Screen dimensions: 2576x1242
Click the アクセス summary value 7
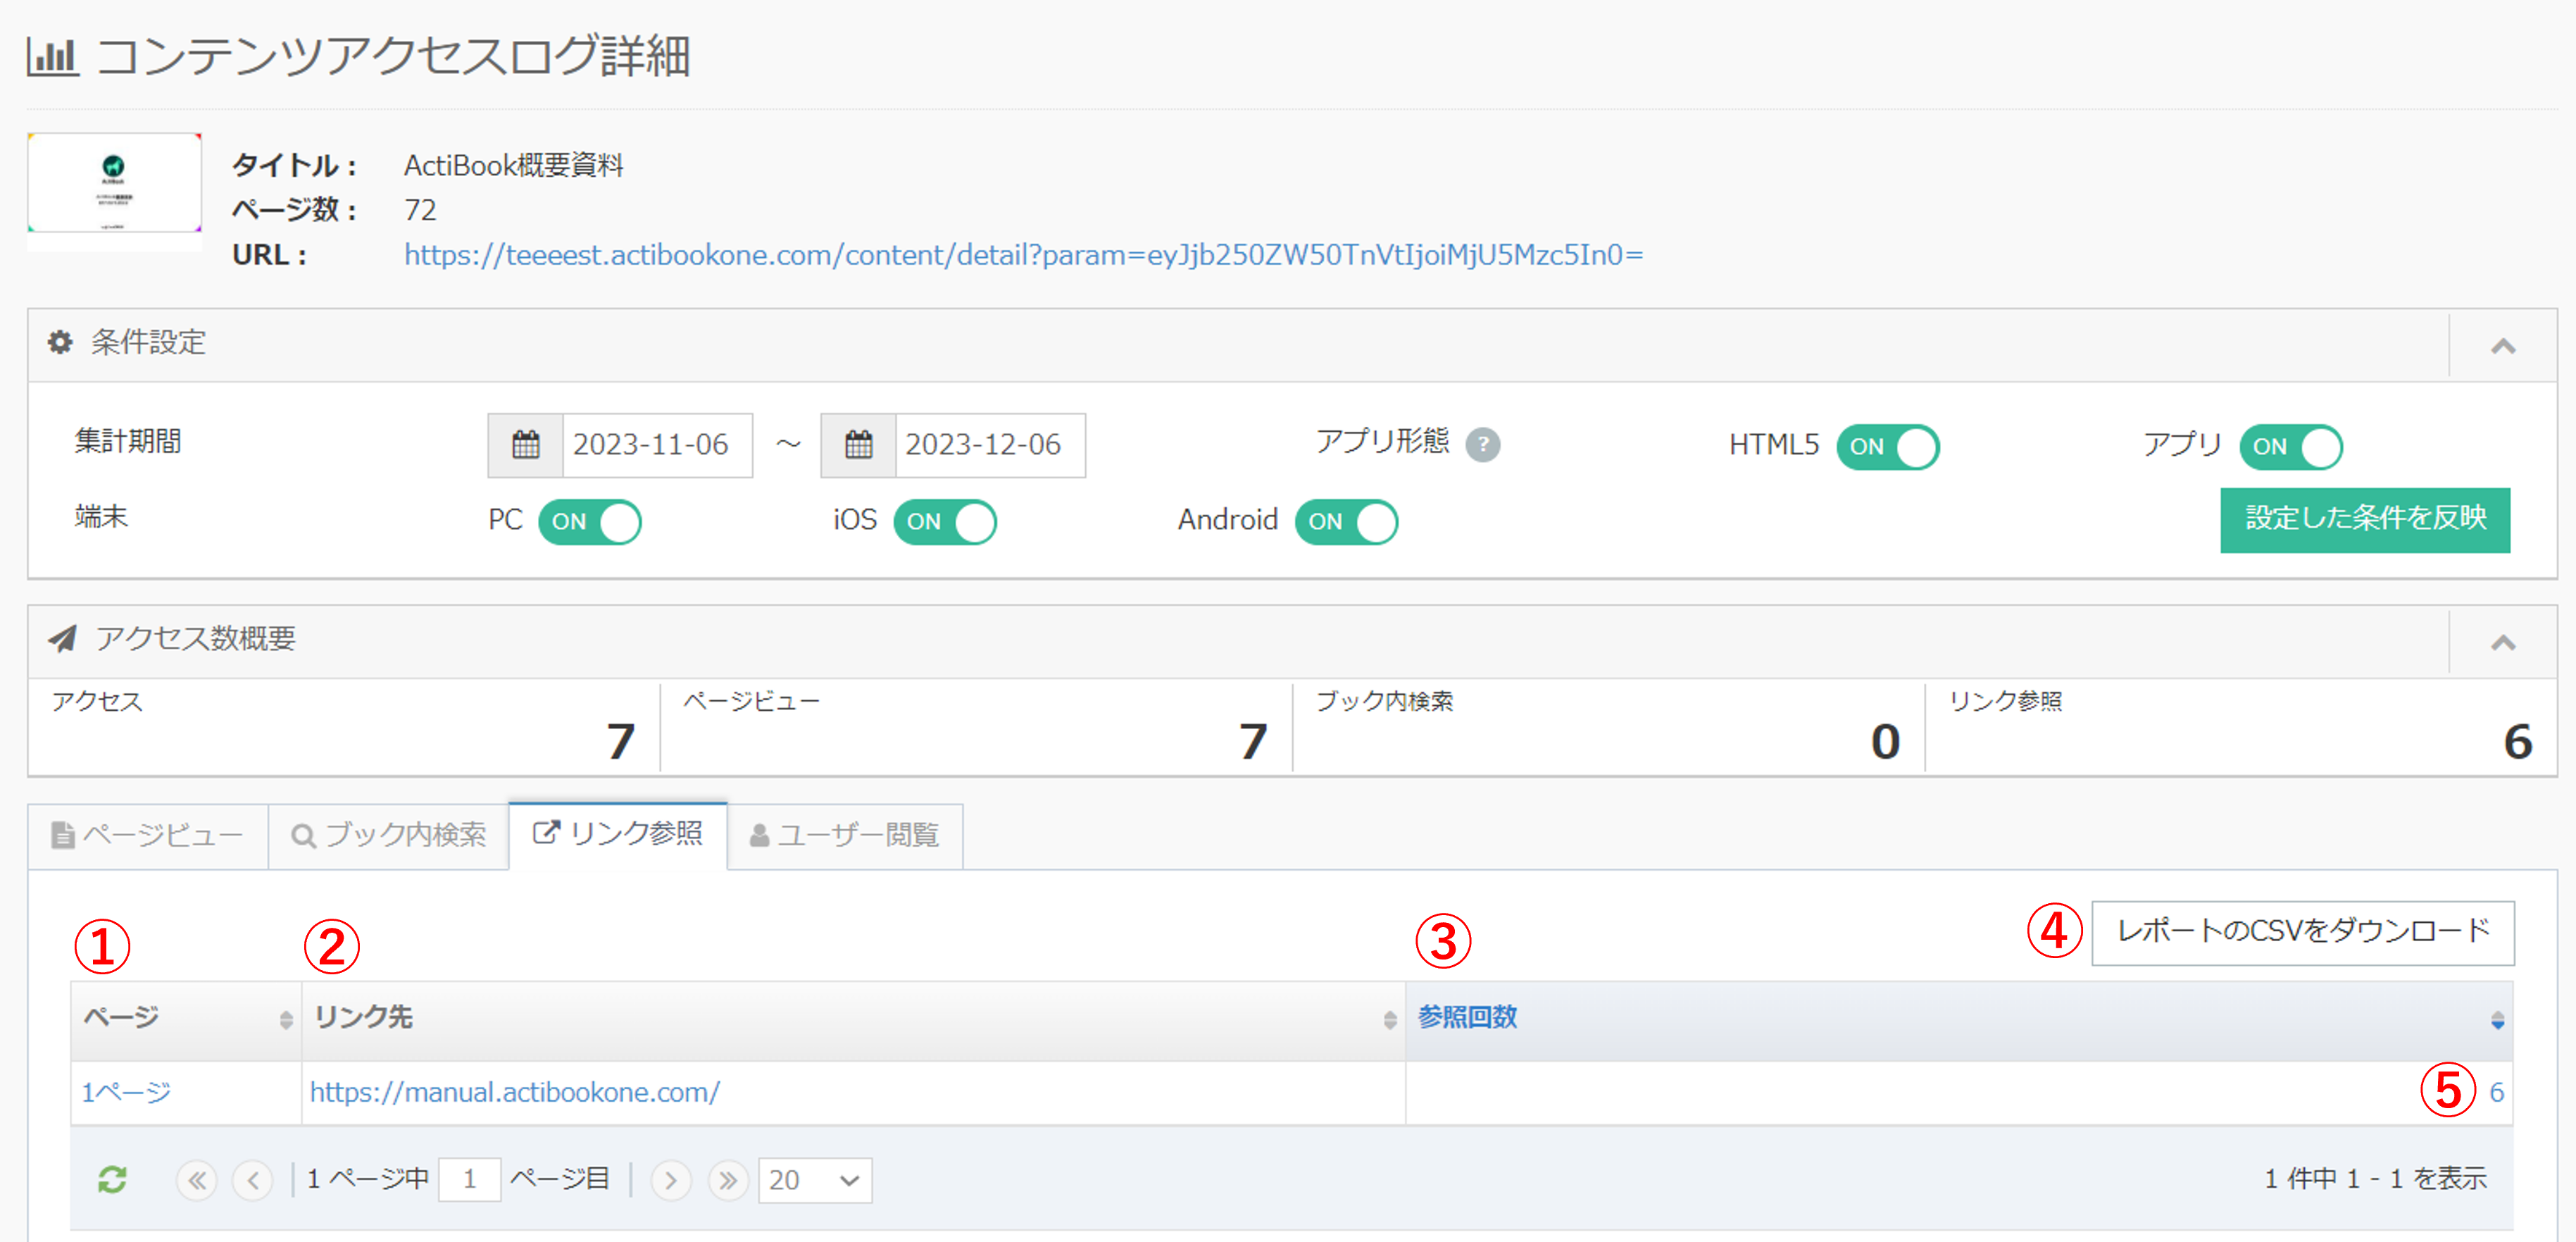tap(621, 742)
